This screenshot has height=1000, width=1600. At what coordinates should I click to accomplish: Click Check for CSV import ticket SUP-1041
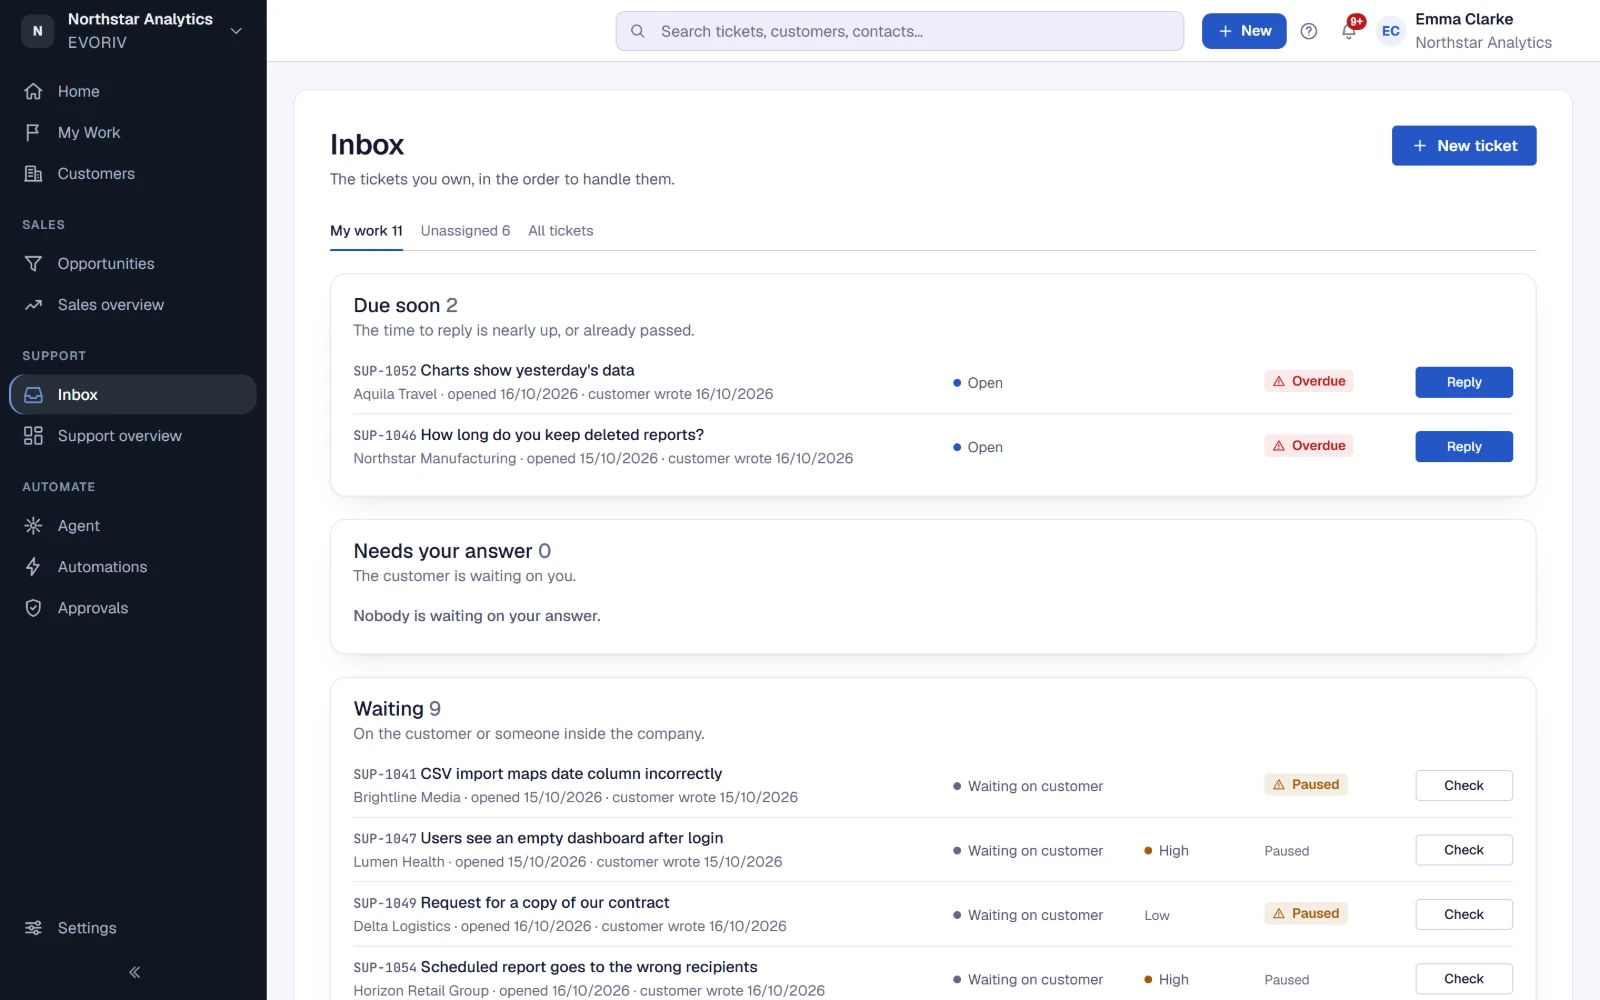click(x=1463, y=786)
